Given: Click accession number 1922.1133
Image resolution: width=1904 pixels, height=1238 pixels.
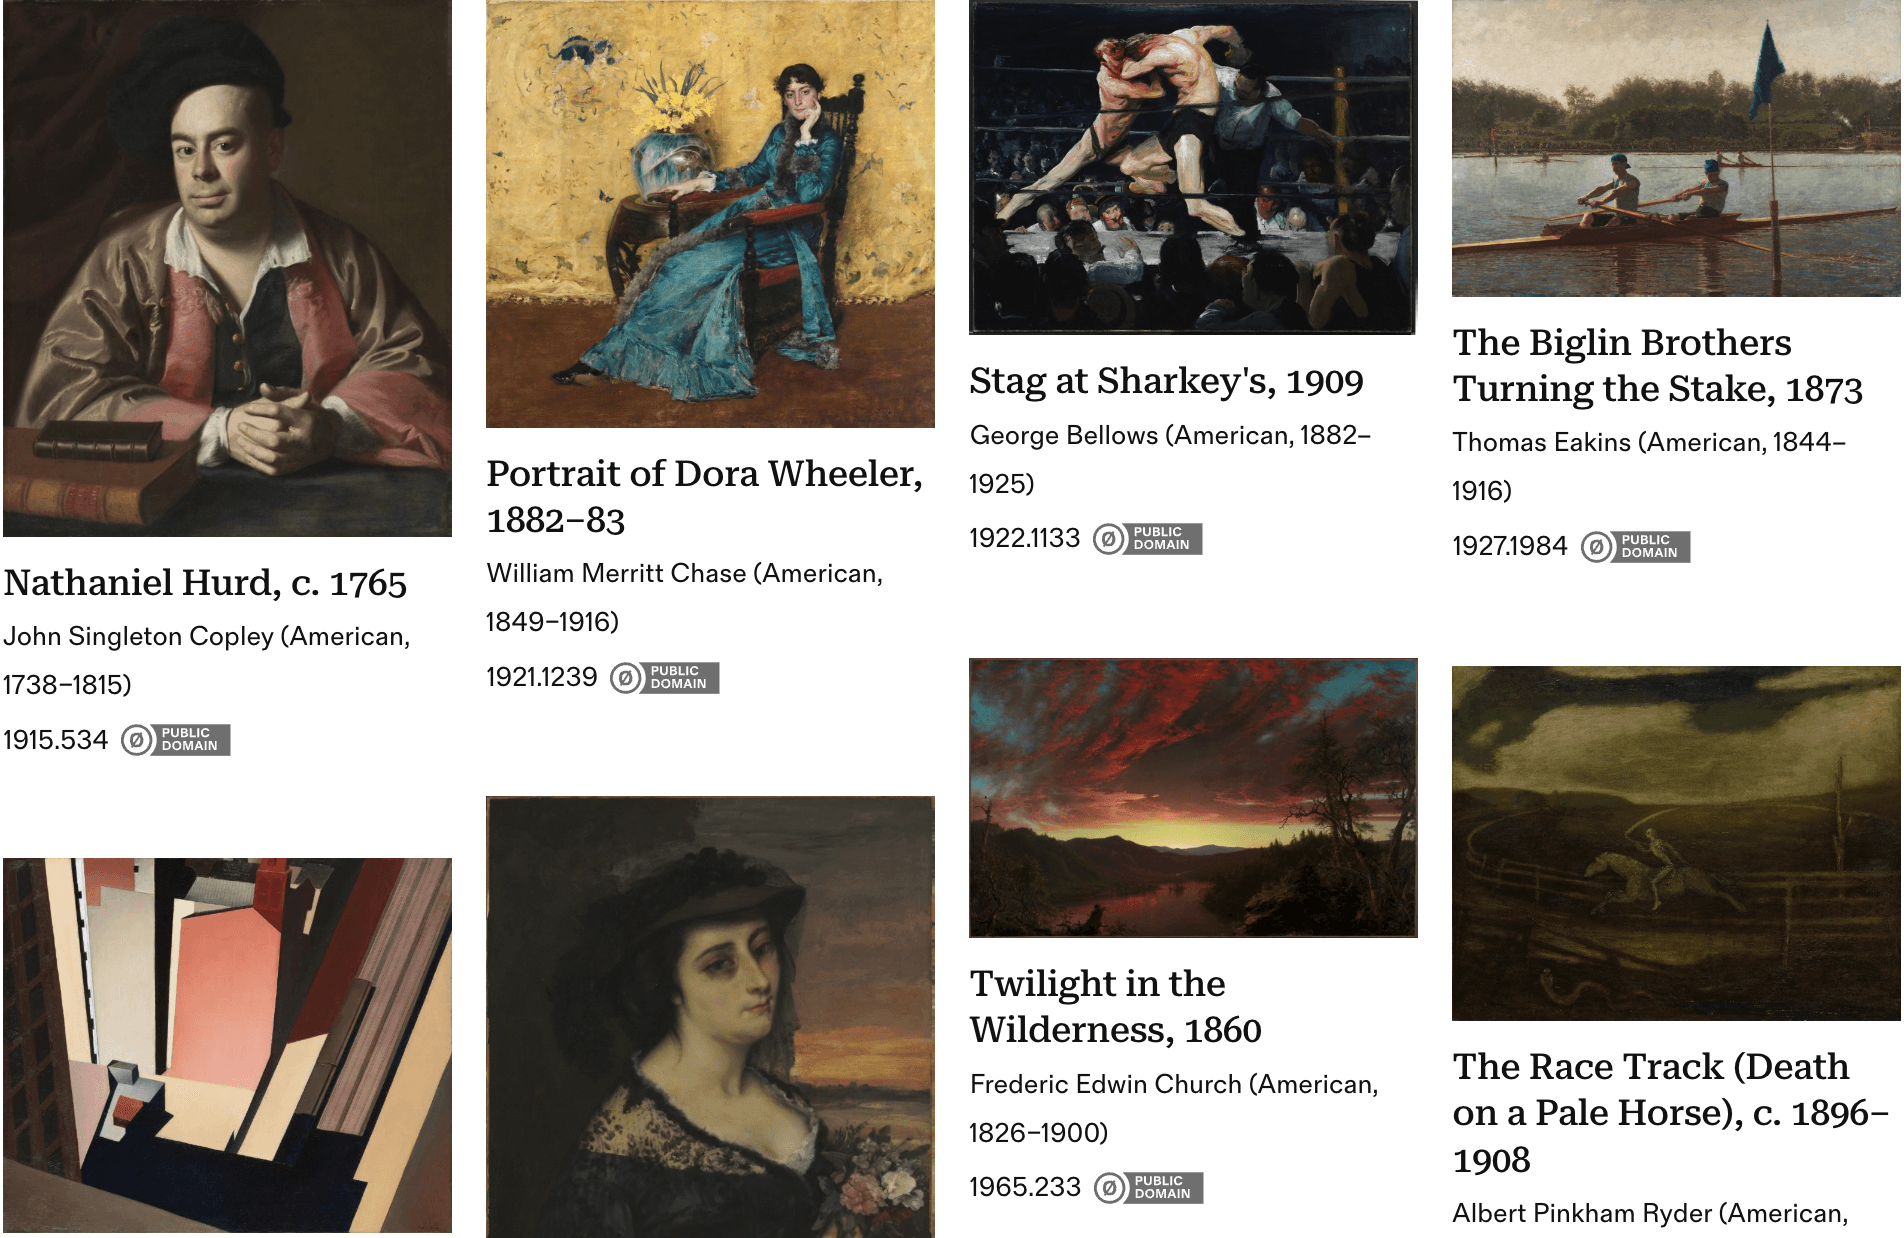Looking at the screenshot, I should coord(1022,538).
